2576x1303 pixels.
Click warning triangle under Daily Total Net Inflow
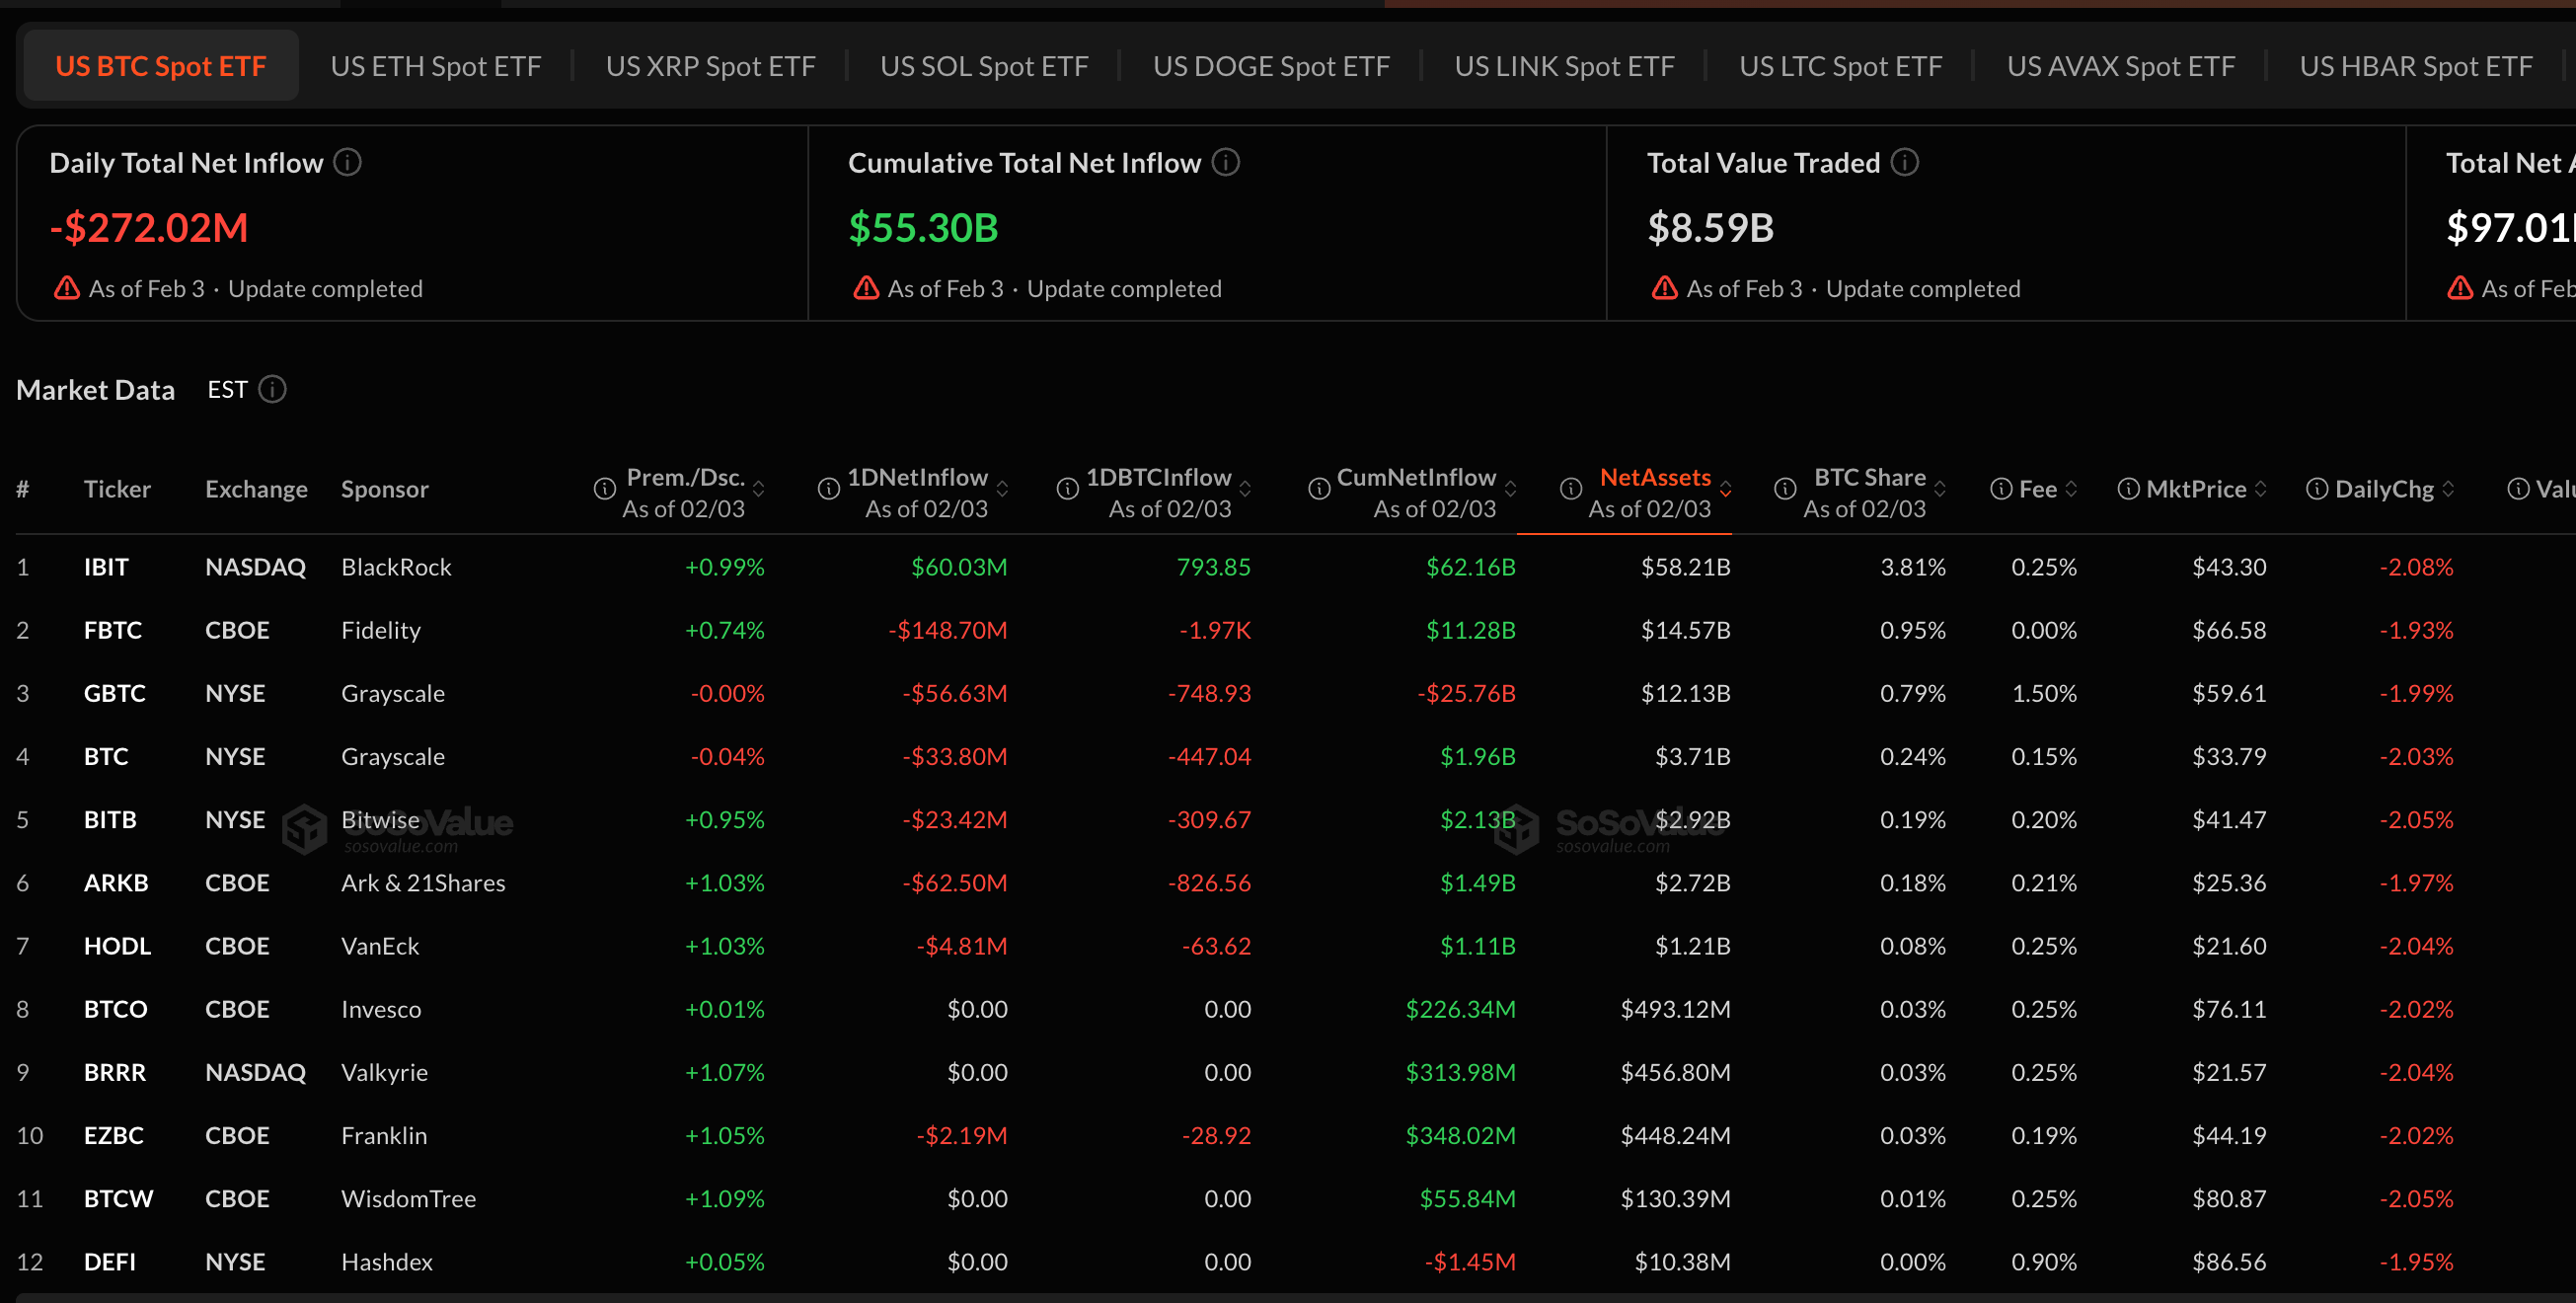click(x=67, y=289)
